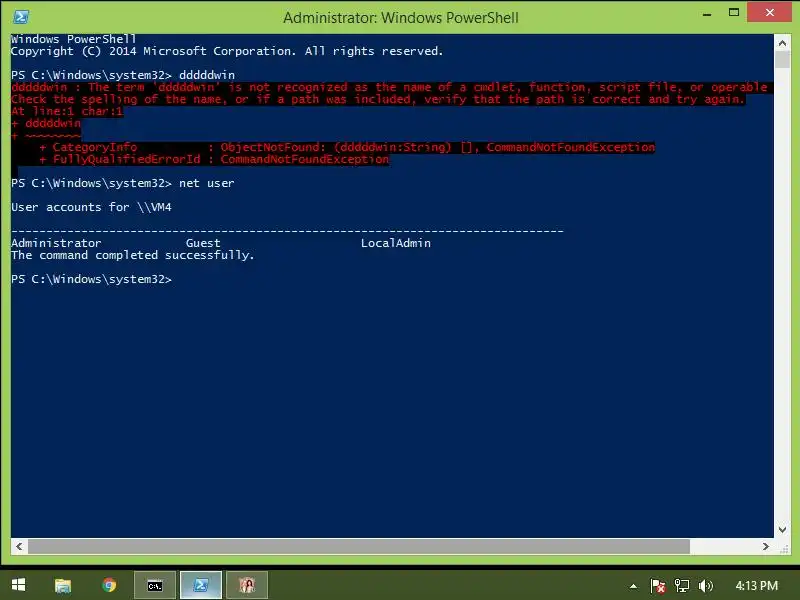This screenshot has height=600, width=800.
Task: Open the Windows Start button
Action: point(18,585)
